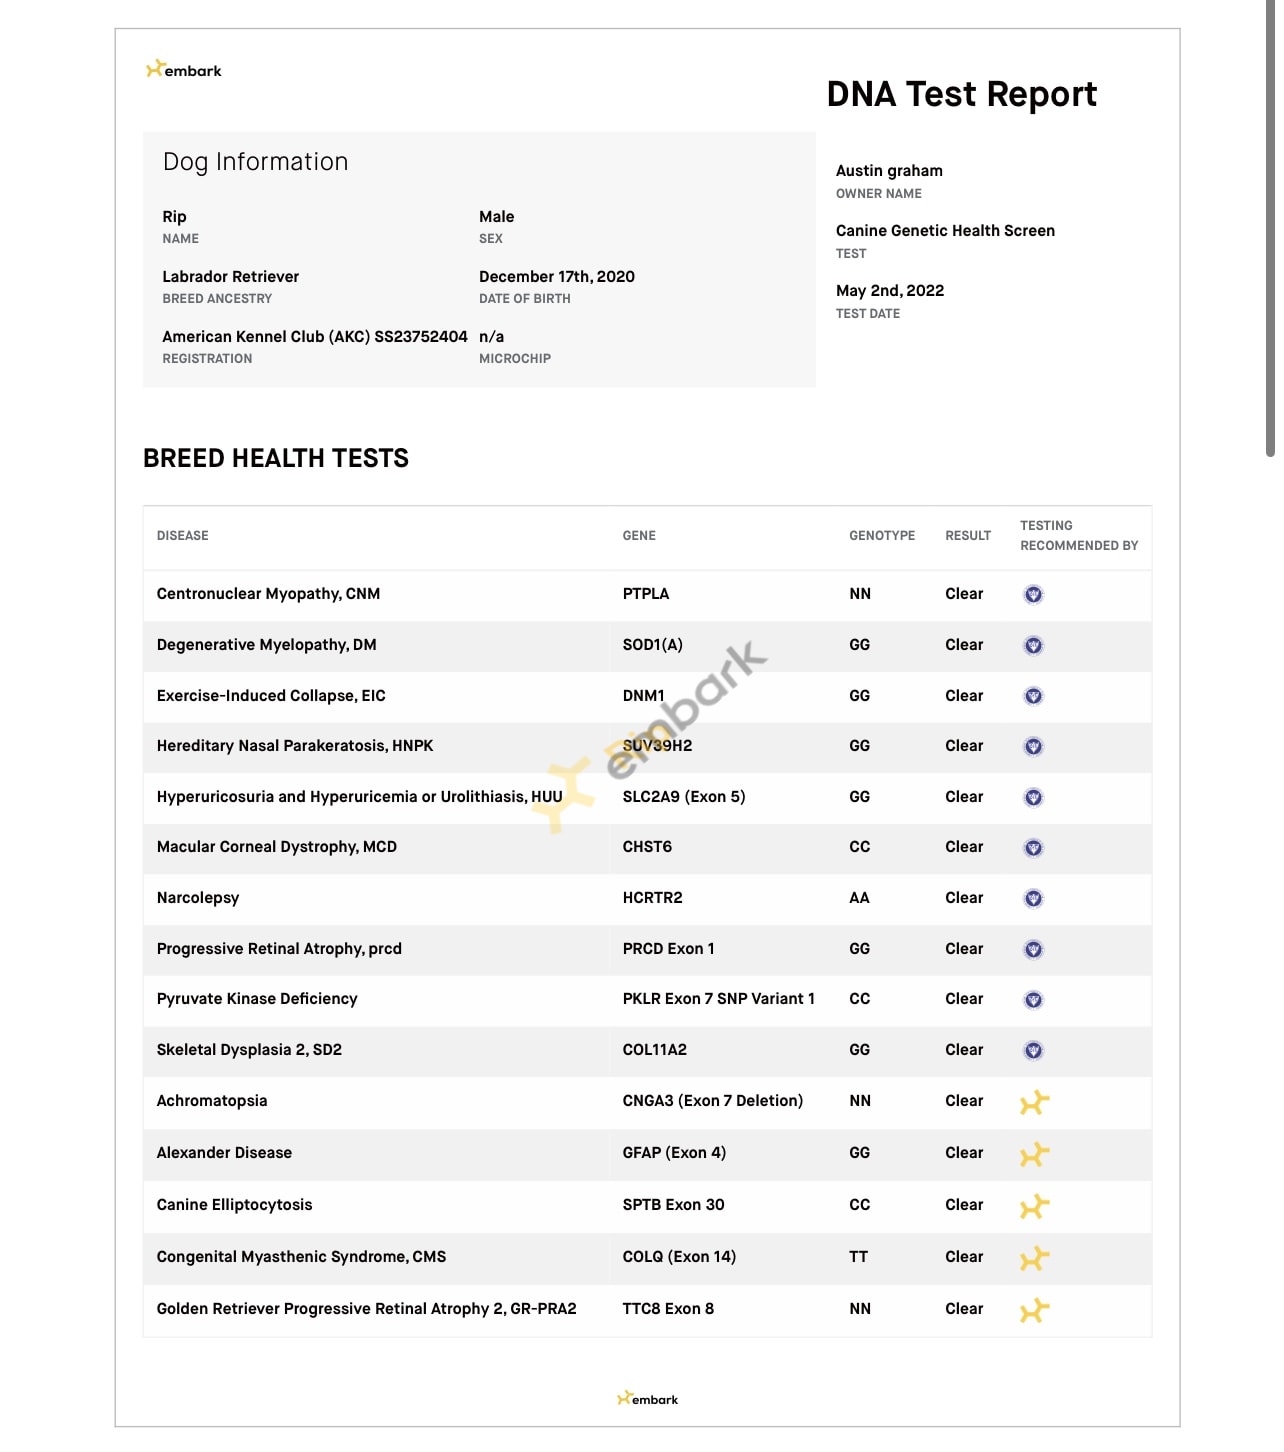Click the GENE column header
This screenshot has width=1284, height=1452.
coord(639,536)
